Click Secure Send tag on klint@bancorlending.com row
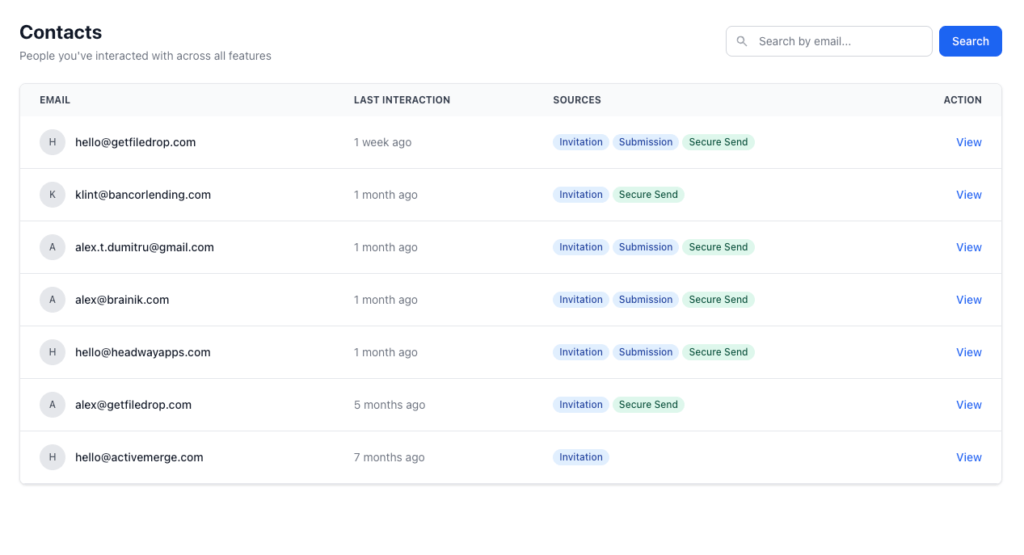1024x555 pixels. (x=648, y=195)
